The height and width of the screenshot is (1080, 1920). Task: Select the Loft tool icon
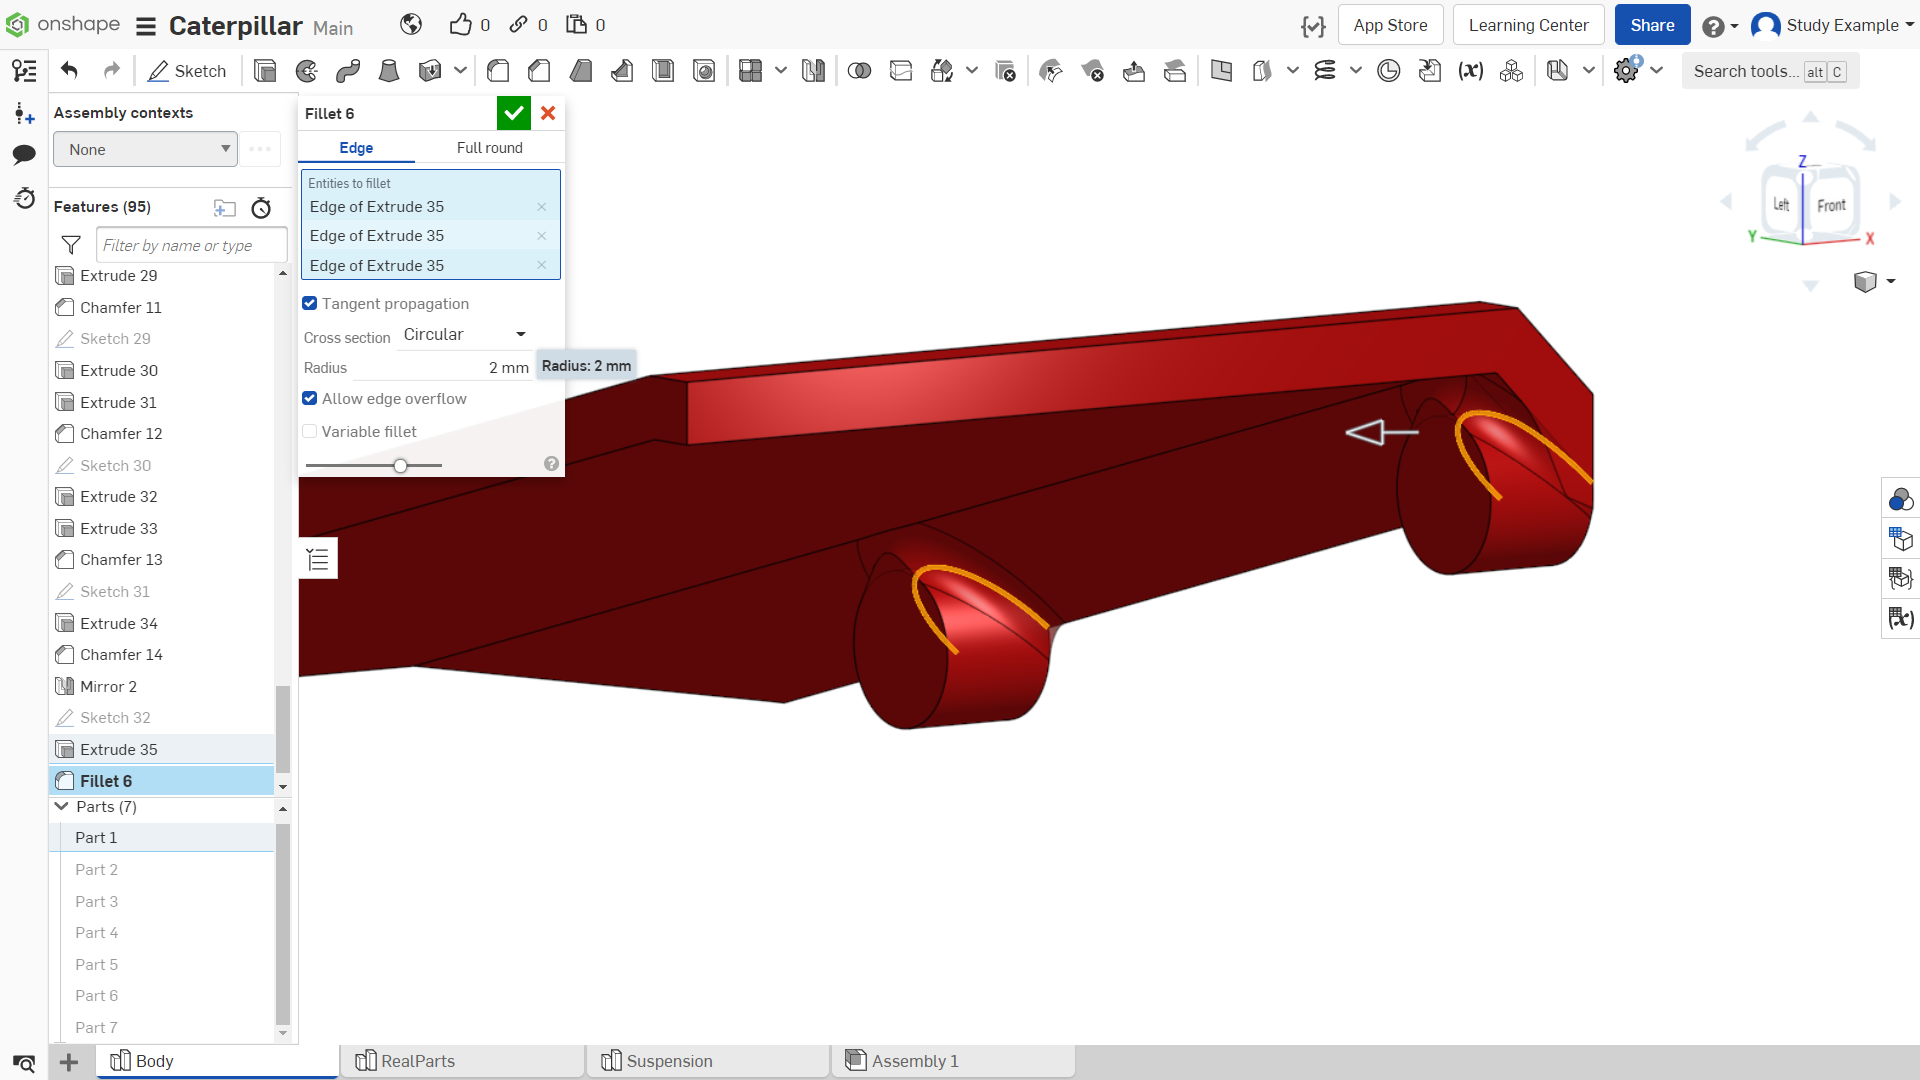tap(389, 71)
